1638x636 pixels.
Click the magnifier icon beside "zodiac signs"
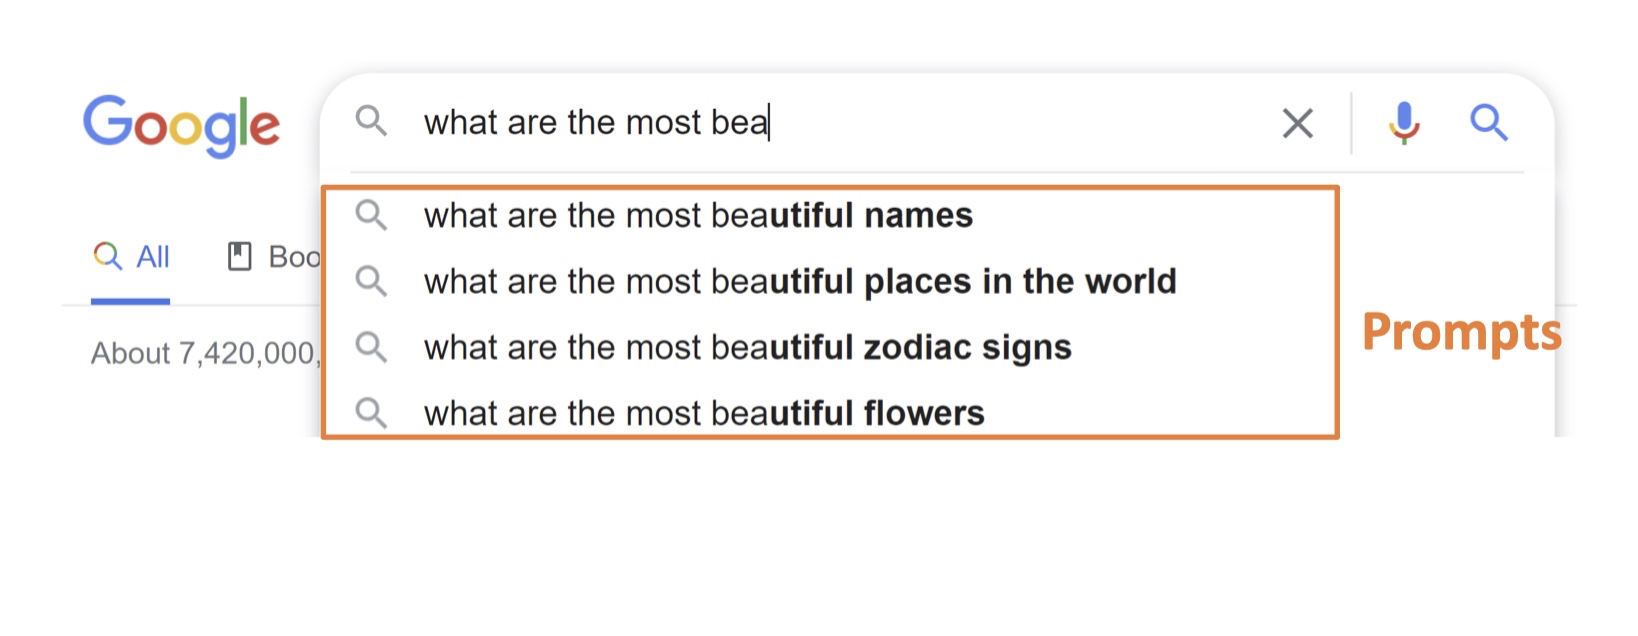[371, 347]
